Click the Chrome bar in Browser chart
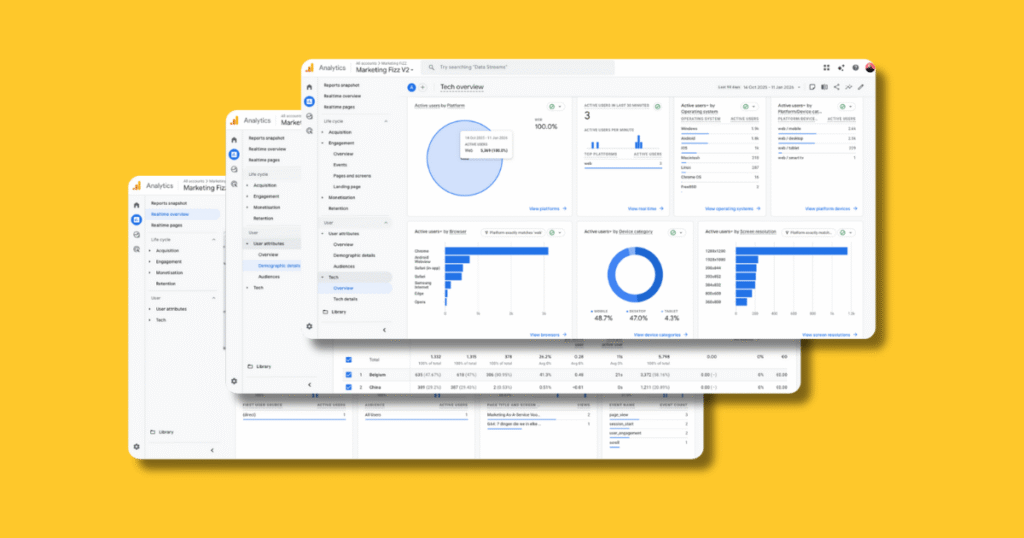Image resolution: width=1024 pixels, height=538 pixels. [496, 251]
